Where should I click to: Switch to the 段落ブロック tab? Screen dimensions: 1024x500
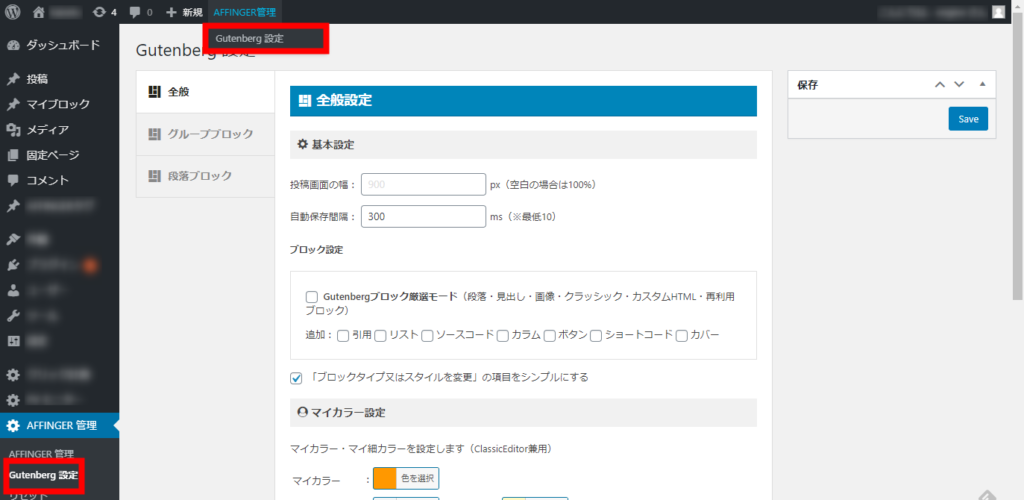pos(206,176)
